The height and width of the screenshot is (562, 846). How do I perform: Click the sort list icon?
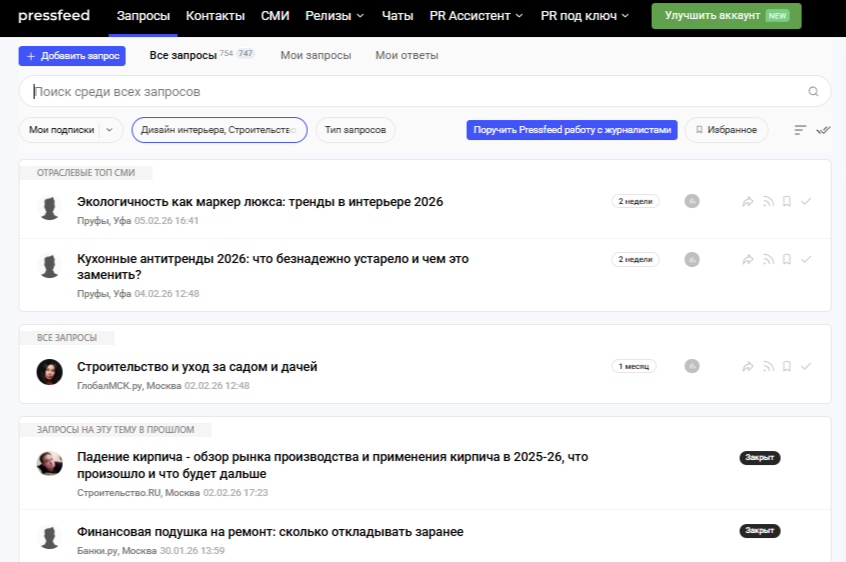[800, 130]
